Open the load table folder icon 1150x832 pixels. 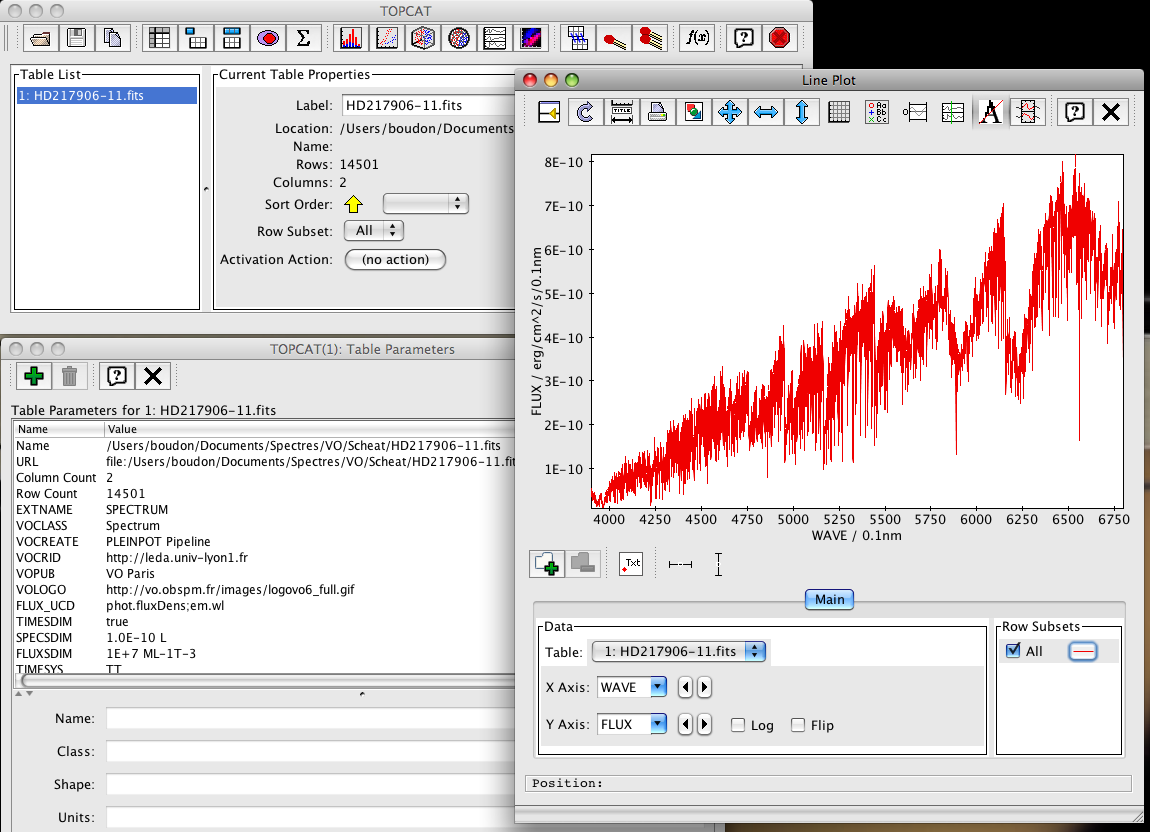pyautogui.click(x=40, y=38)
